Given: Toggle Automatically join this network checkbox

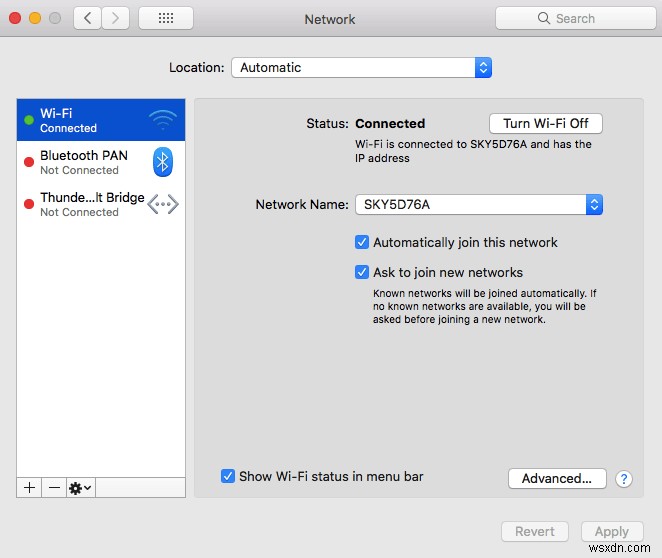Looking at the screenshot, I should point(362,242).
